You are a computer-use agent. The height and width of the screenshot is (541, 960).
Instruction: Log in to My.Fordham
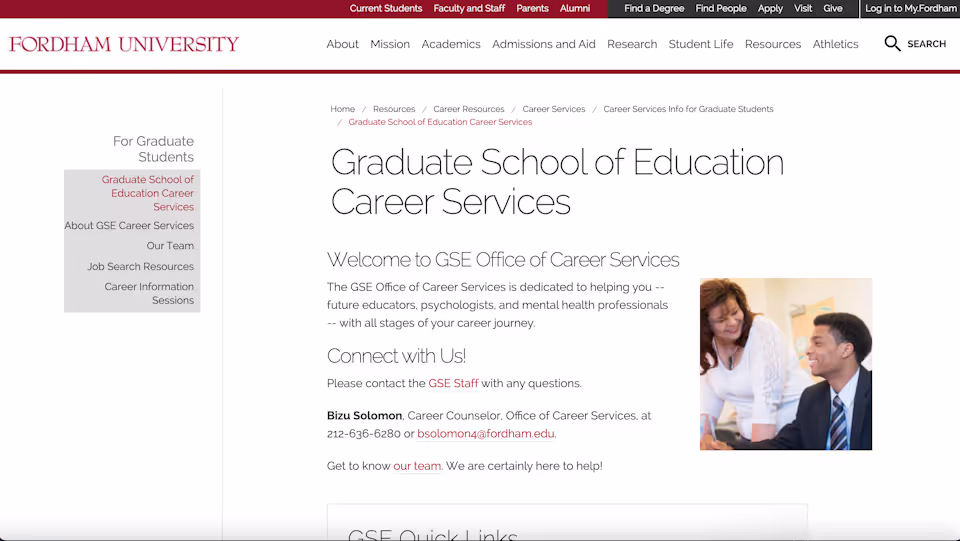(910, 9)
